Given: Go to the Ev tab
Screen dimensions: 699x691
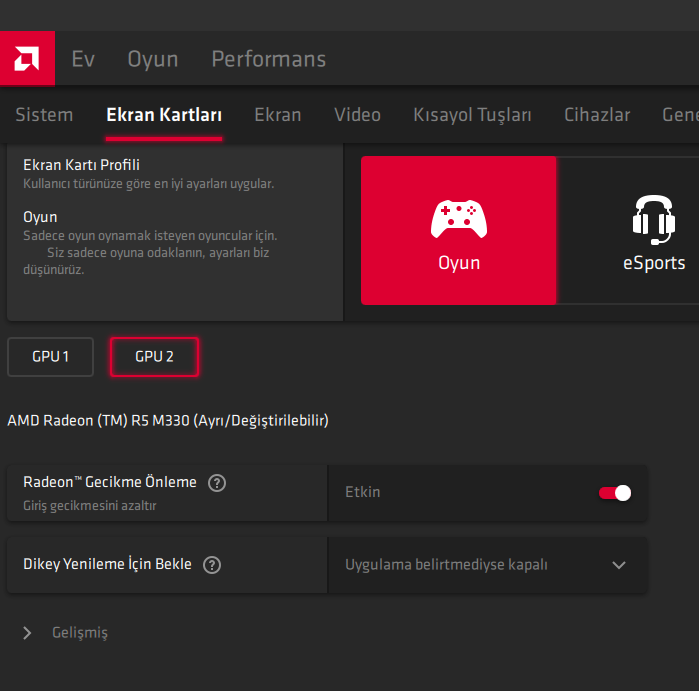Looking at the screenshot, I should [x=83, y=59].
